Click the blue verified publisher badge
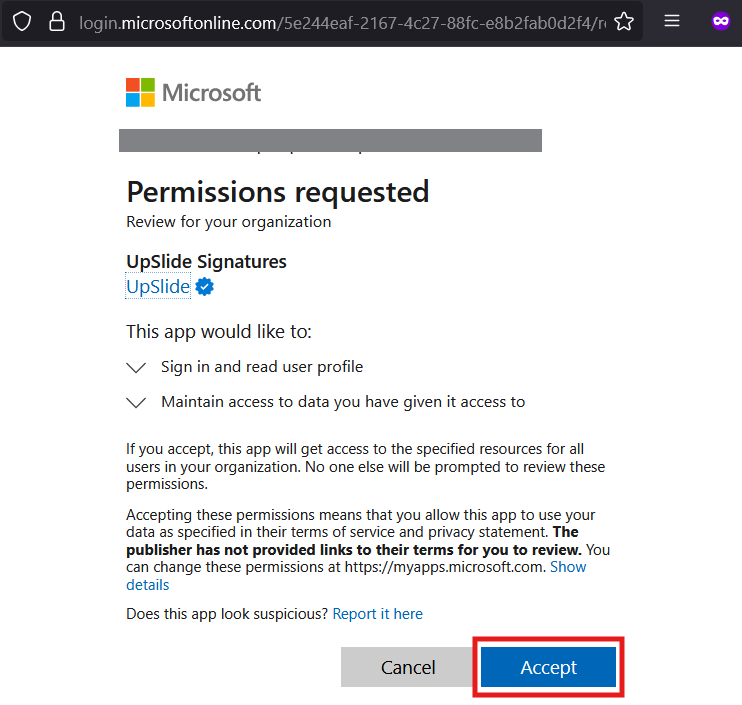Screen dimensions: 742x705 coord(204,286)
